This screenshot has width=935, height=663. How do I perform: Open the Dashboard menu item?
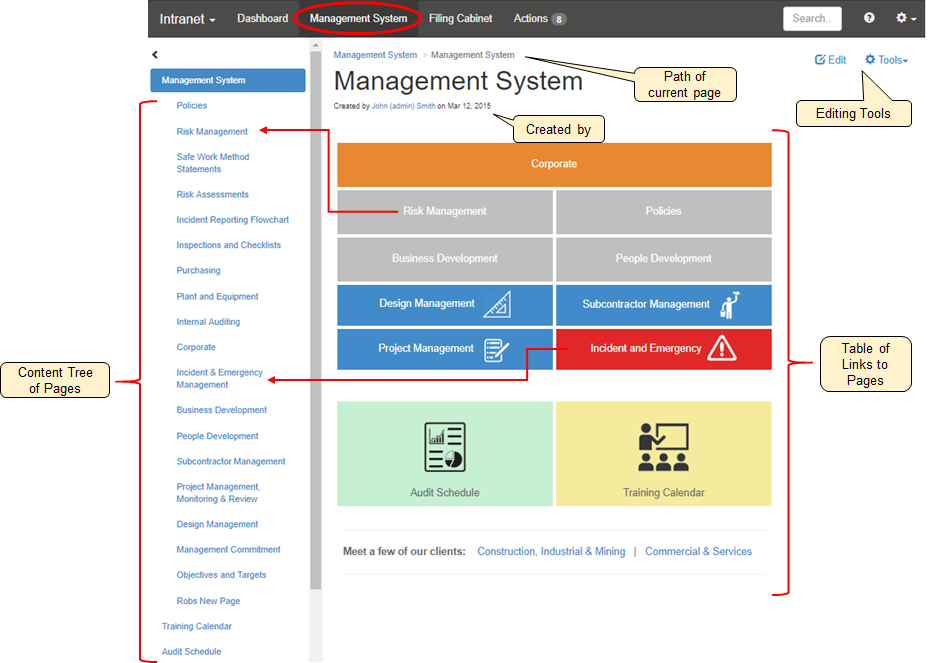[x=262, y=19]
